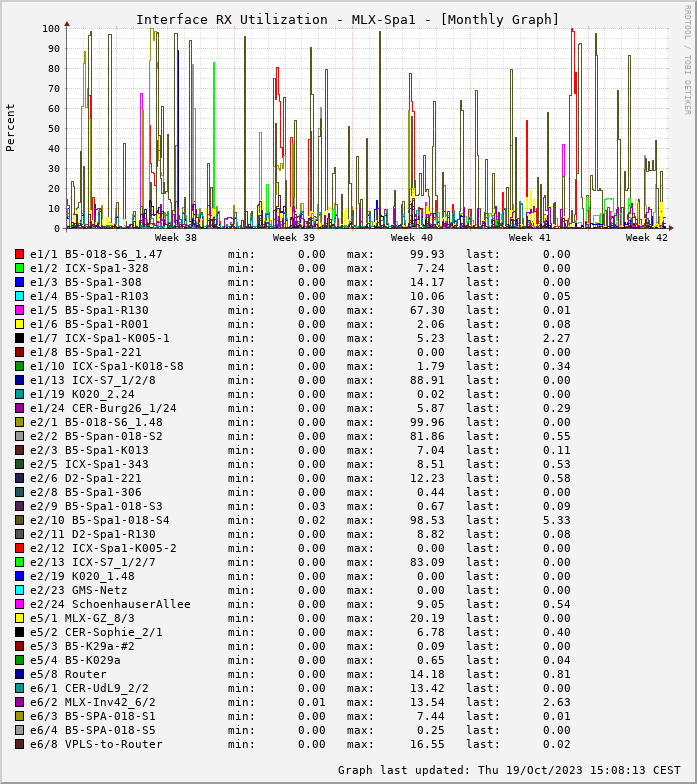Click the 100 tick on the y-axis
Image resolution: width=697 pixels, height=784 pixels.
pos(50,28)
